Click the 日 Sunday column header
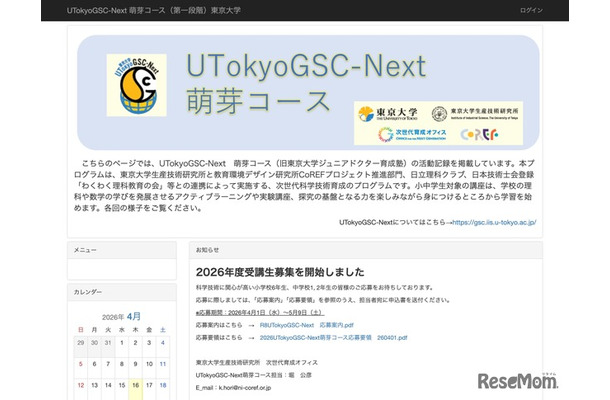This screenshot has height=400, width=610. (x=81, y=330)
